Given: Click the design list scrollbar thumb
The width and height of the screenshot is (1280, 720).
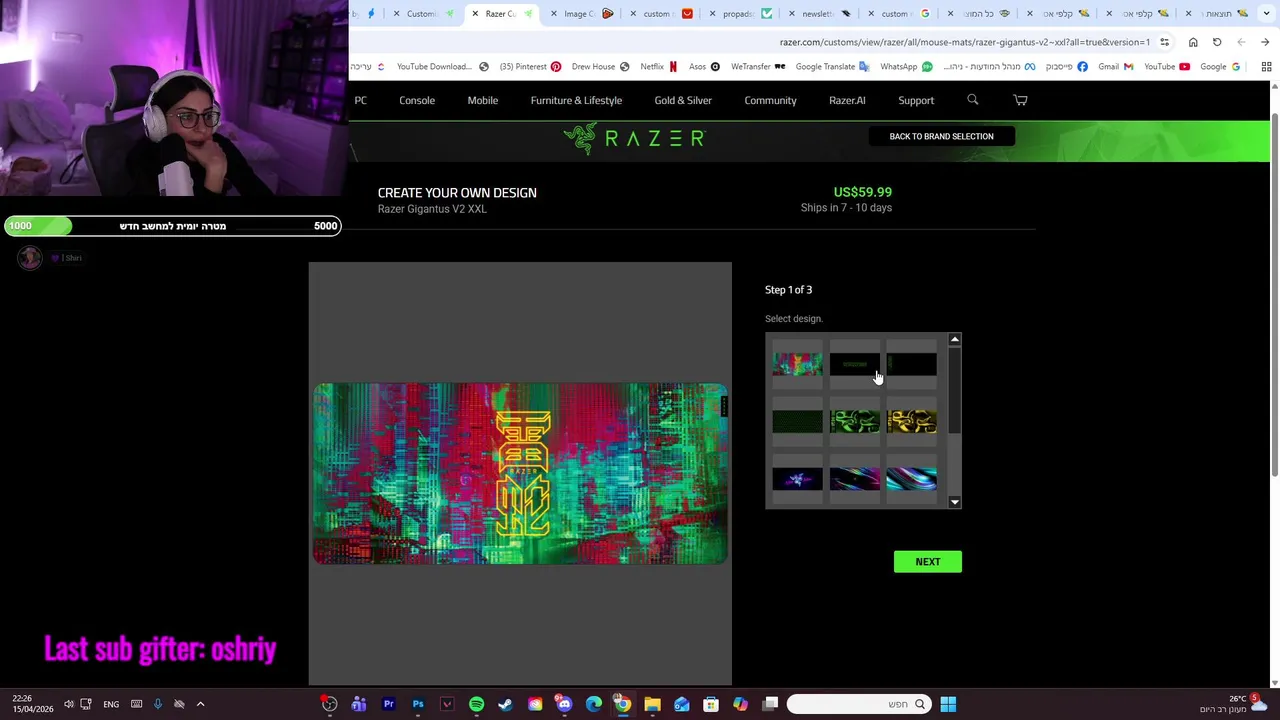Looking at the screenshot, I should pyautogui.click(x=955, y=390).
